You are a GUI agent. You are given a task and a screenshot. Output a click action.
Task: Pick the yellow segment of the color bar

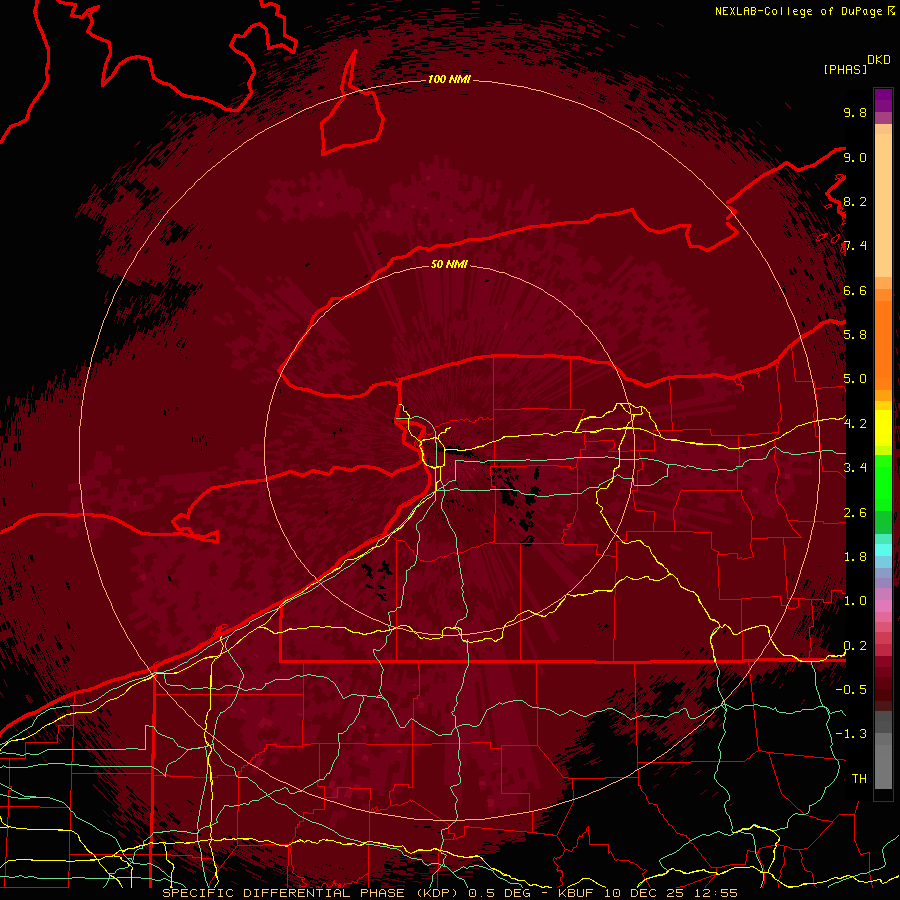883,428
